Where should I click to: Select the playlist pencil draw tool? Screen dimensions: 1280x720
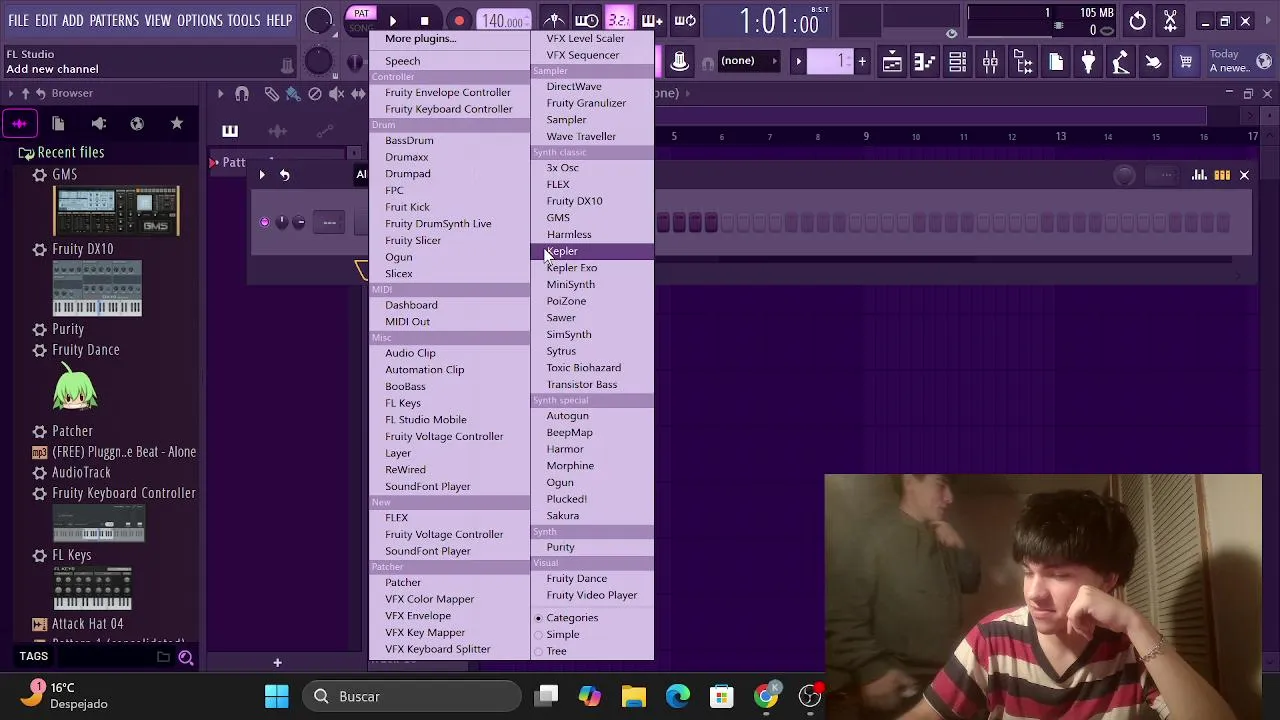(x=271, y=94)
